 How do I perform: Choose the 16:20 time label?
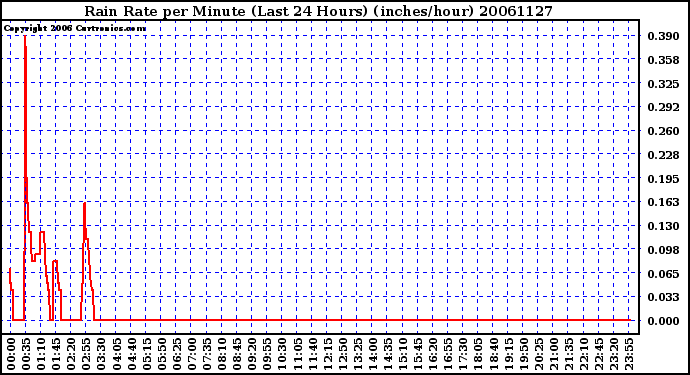click(433, 354)
